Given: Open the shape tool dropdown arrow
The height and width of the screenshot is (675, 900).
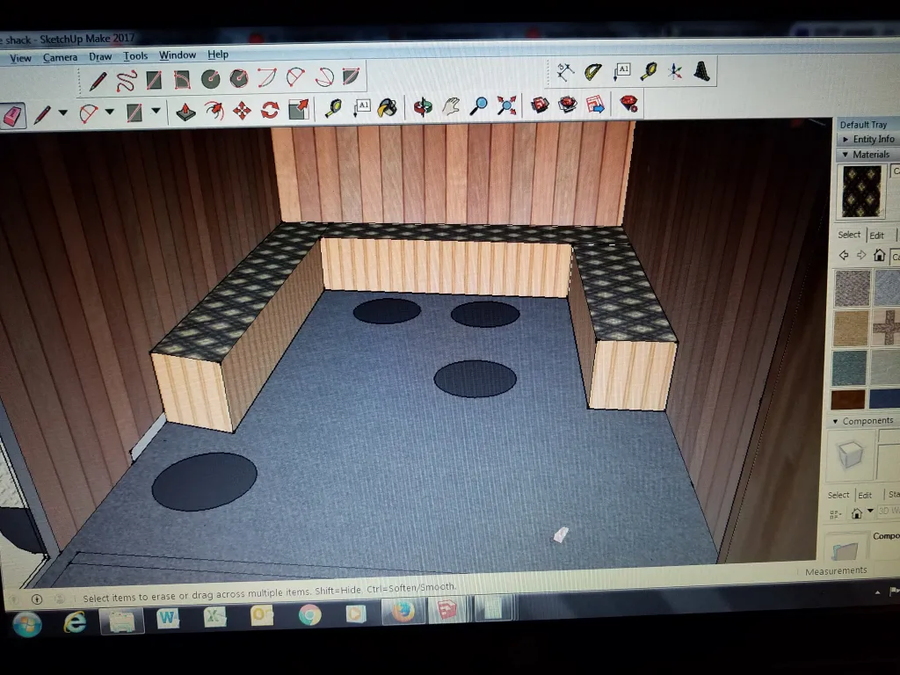Looking at the screenshot, I should pos(156,111).
